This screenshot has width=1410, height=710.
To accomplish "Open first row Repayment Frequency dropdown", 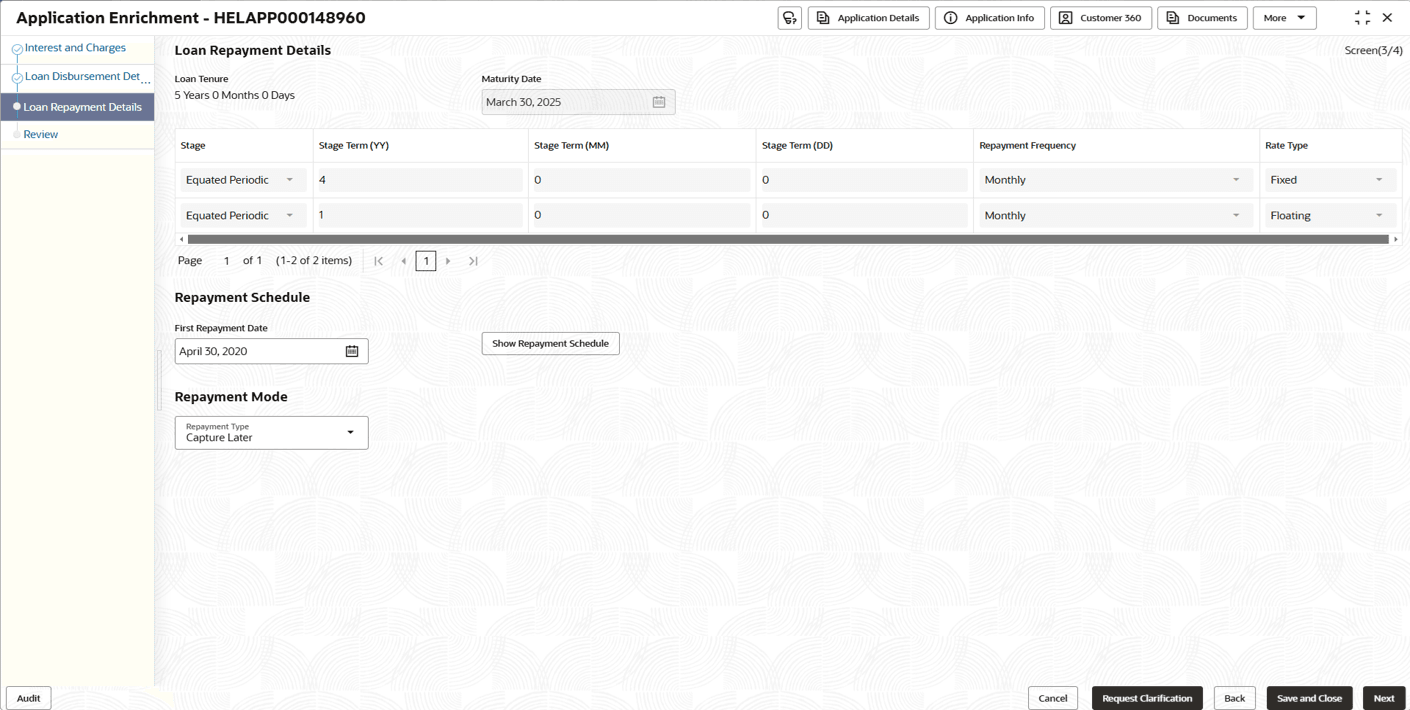I will pyautogui.click(x=1115, y=180).
